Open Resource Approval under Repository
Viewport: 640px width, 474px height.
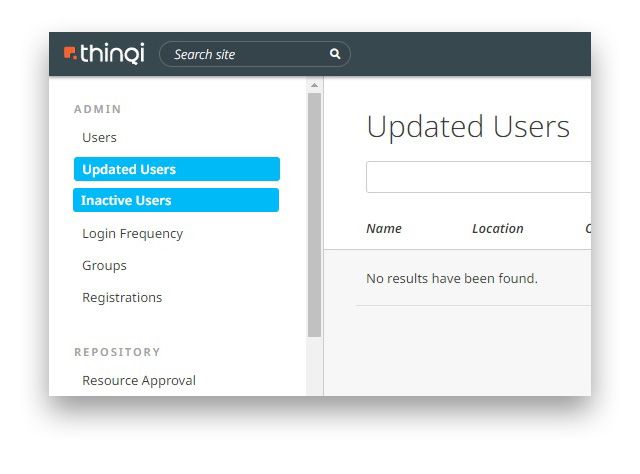pyautogui.click(x=139, y=381)
